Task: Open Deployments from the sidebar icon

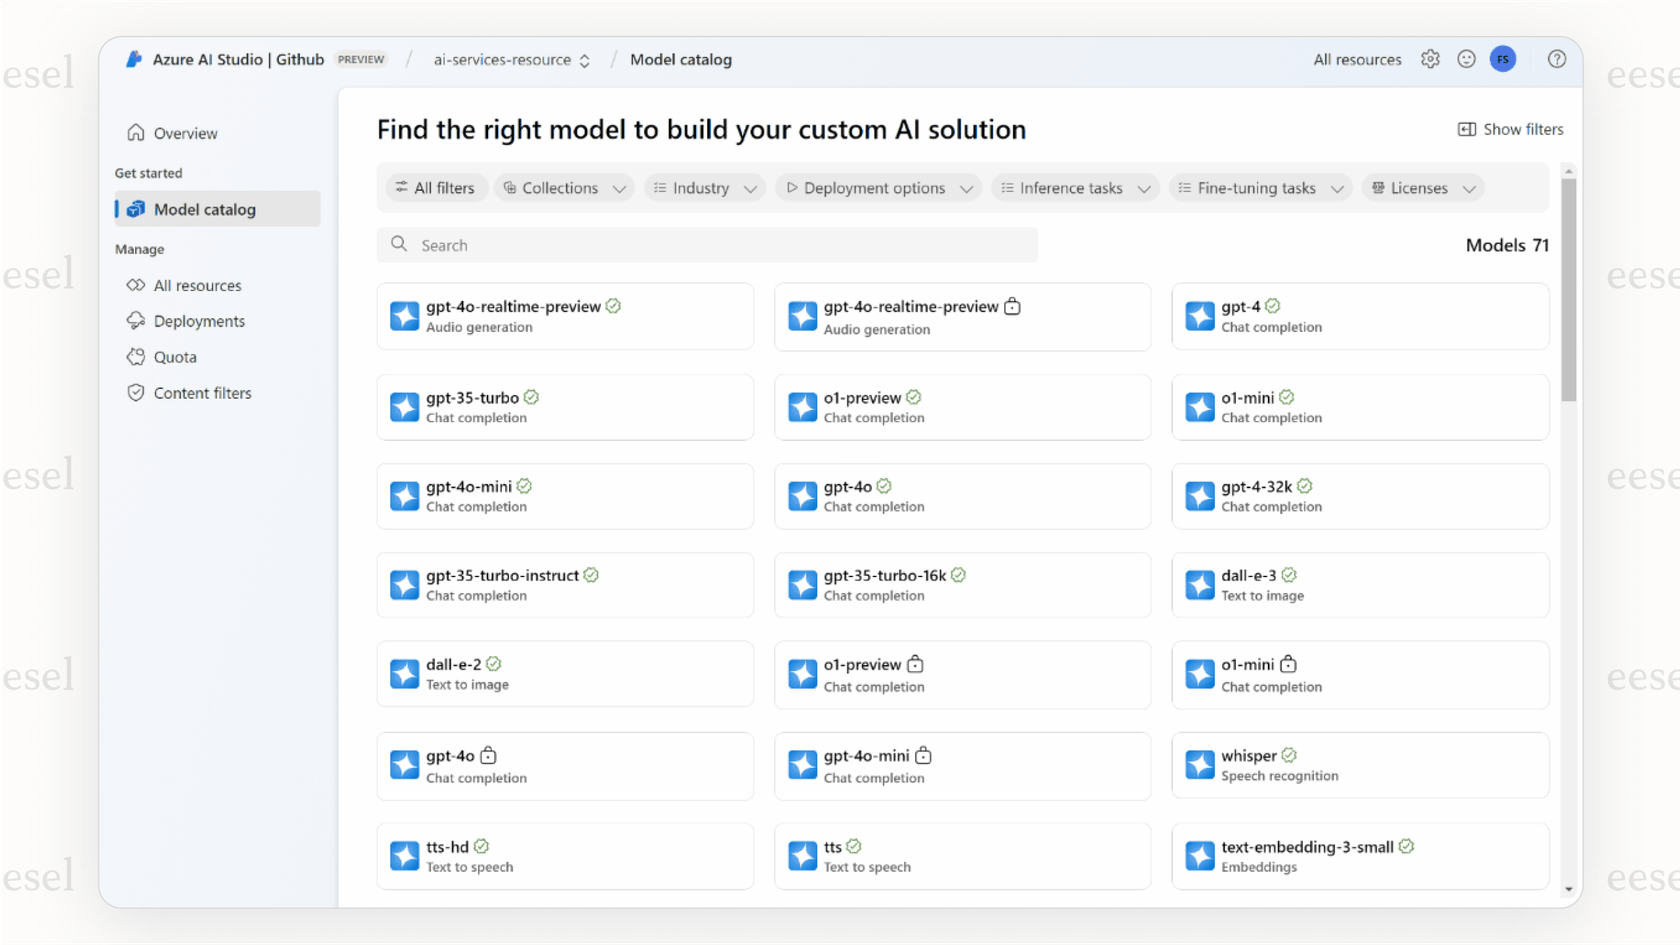Action: coord(136,321)
